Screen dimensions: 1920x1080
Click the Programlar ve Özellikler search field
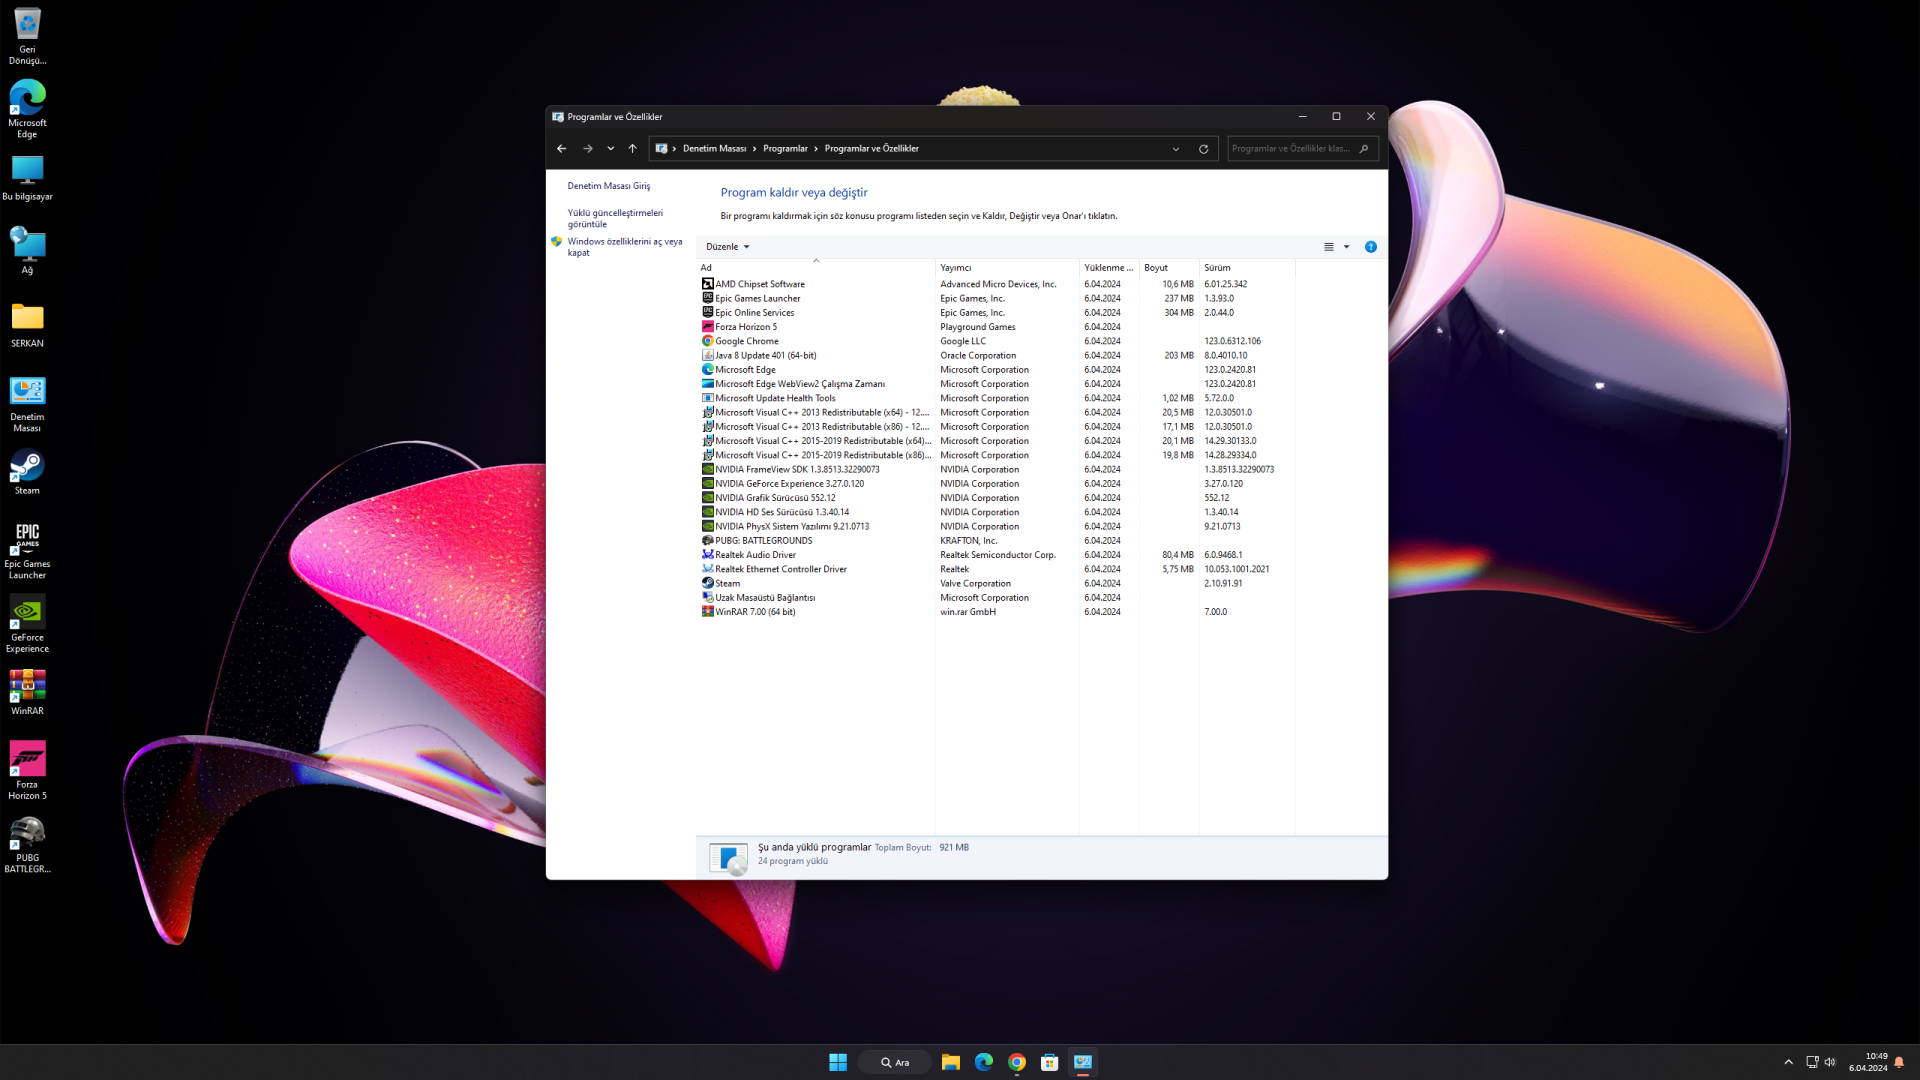[x=1291, y=149]
